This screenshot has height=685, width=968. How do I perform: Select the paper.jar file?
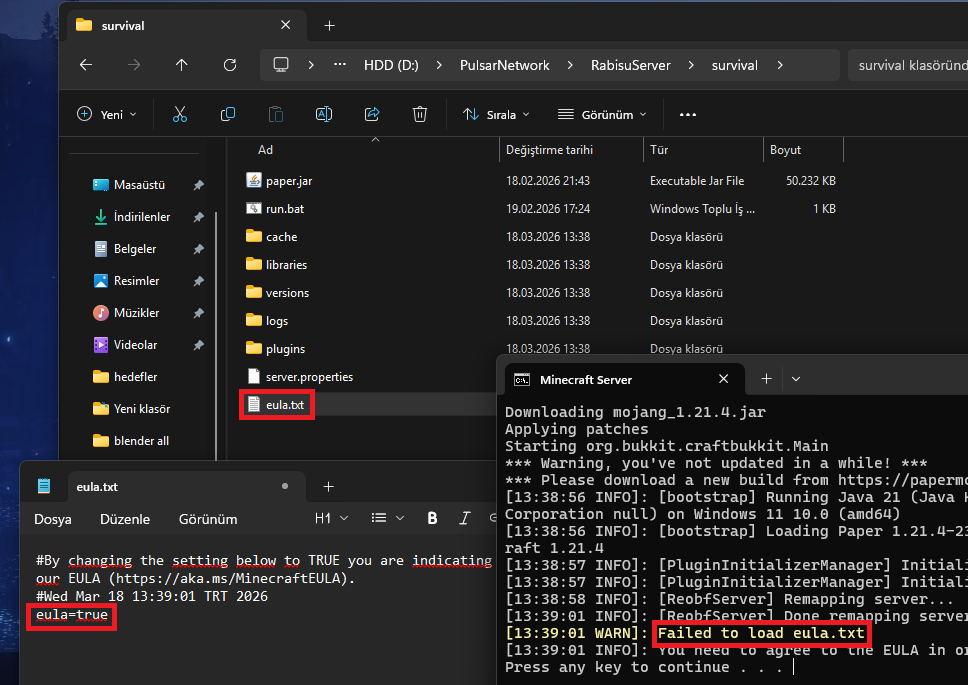[x=289, y=181]
